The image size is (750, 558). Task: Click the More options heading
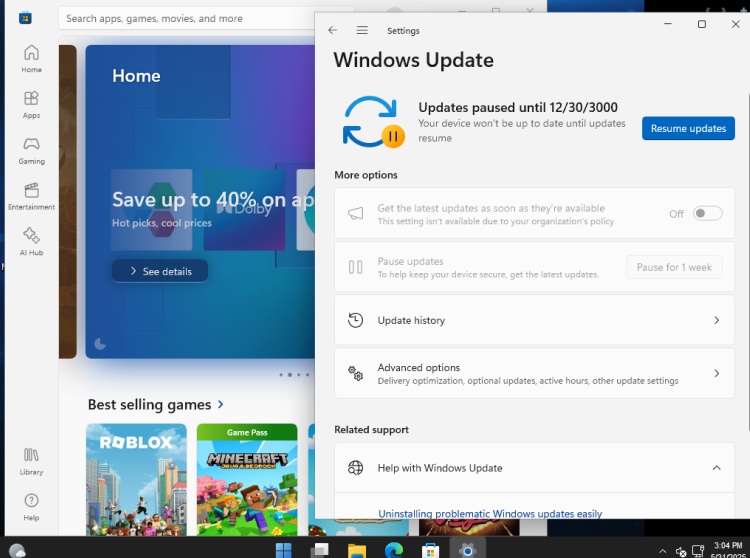click(x=366, y=175)
